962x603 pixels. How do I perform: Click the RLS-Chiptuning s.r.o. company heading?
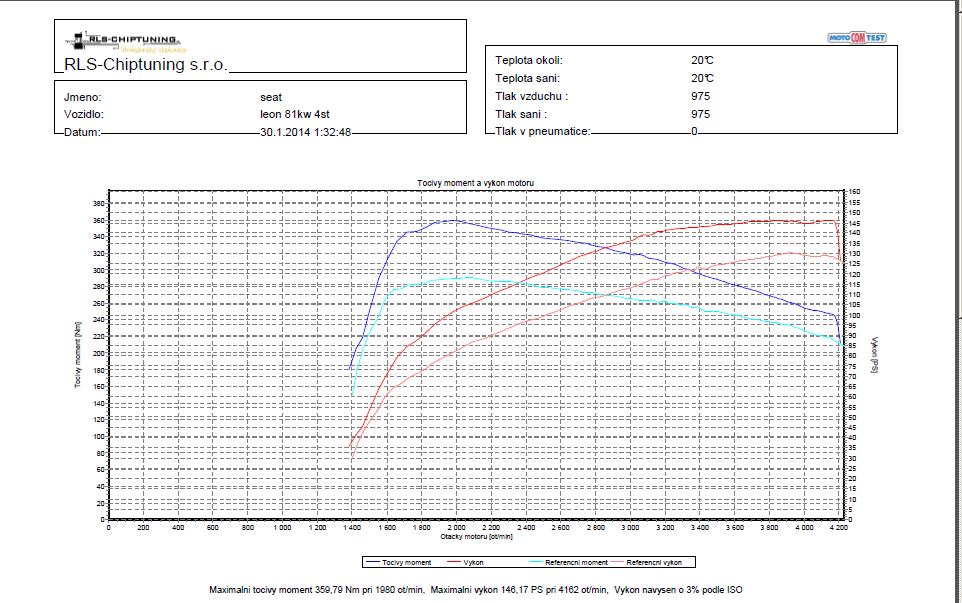(x=146, y=65)
